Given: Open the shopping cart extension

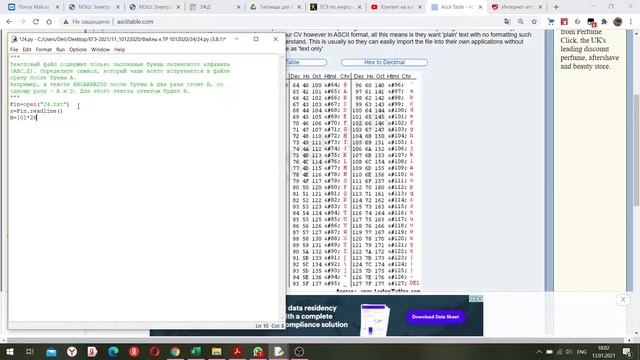Looking at the screenshot, I should [x=551, y=22].
